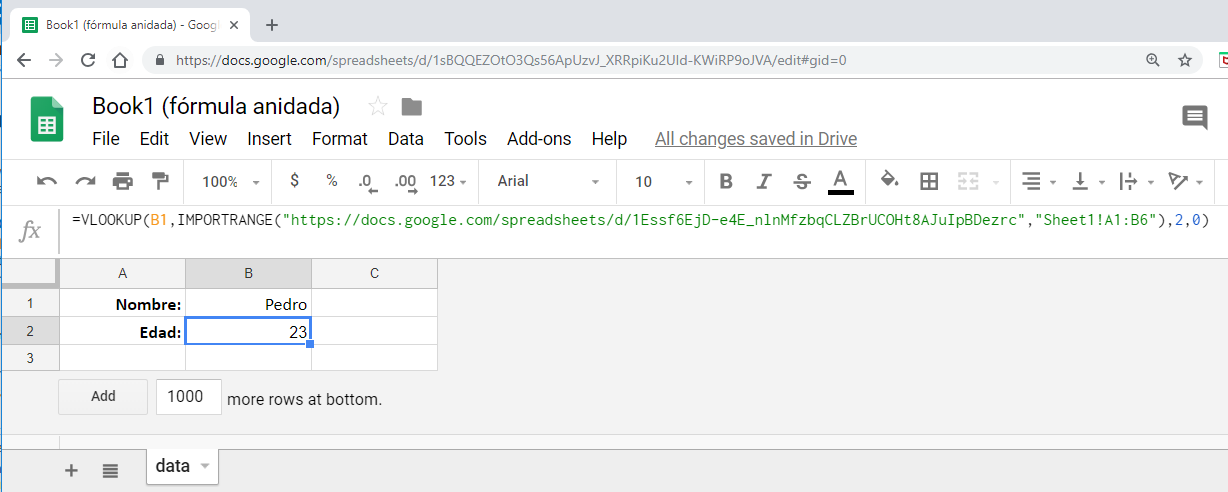This screenshot has width=1228, height=492.
Task: Open the cell borders tool
Action: (x=929, y=181)
